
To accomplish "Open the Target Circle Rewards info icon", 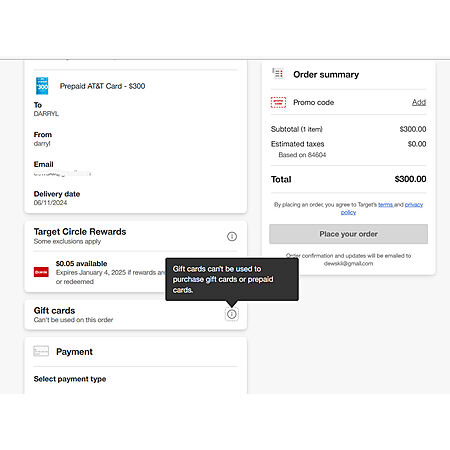I will pyautogui.click(x=232, y=236).
